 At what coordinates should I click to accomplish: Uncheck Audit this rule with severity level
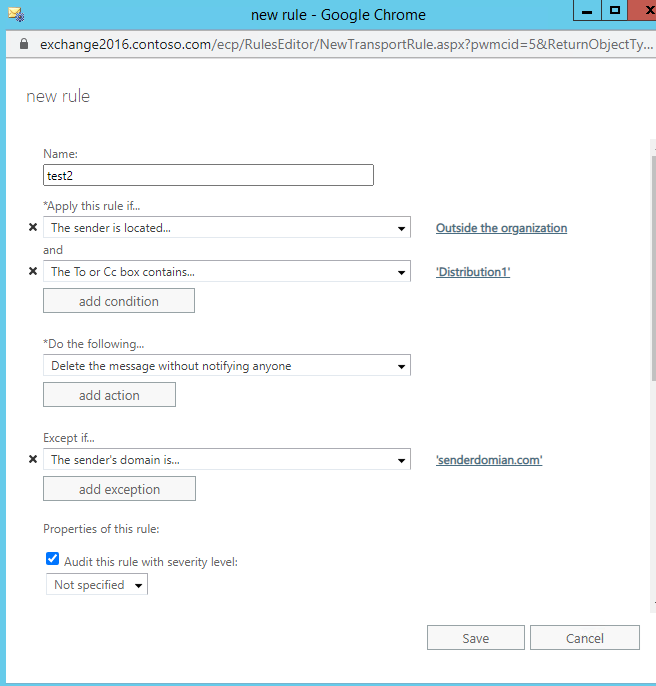53,560
